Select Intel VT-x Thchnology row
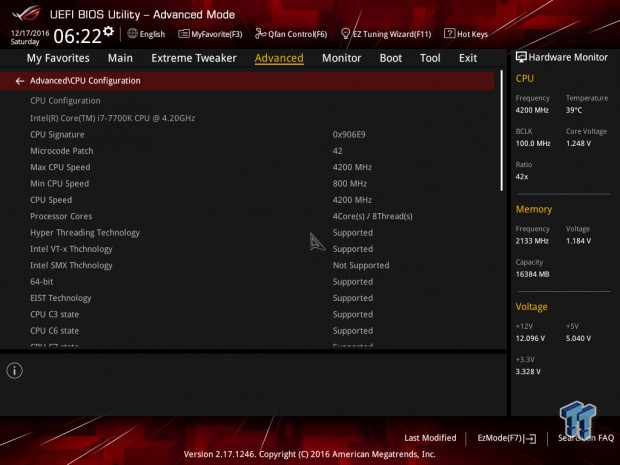 pyautogui.click(x=71, y=249)
